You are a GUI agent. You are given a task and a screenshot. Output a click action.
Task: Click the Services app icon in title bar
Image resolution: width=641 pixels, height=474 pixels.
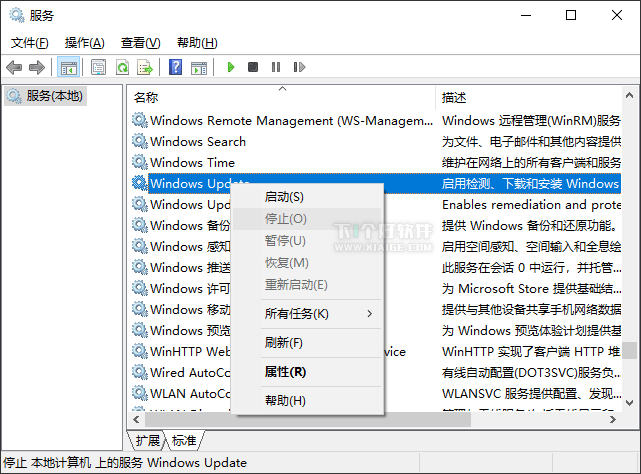click(x=17, y=15)
